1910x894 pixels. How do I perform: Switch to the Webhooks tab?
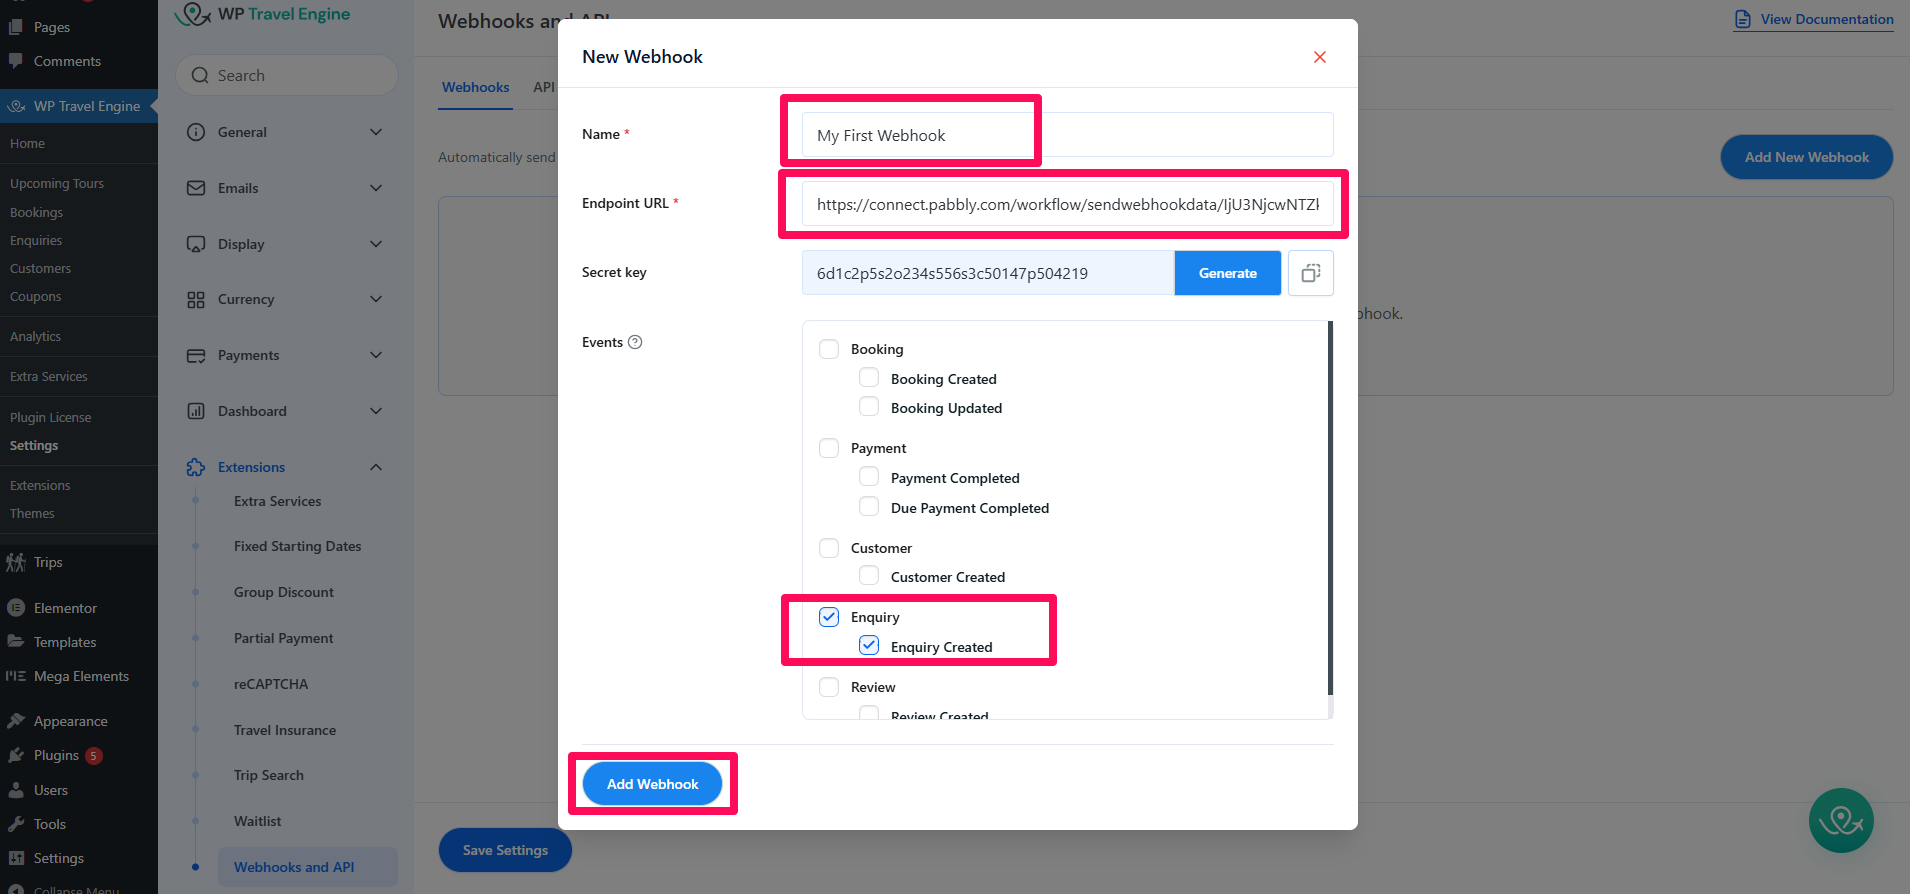[x=476, y=87]
